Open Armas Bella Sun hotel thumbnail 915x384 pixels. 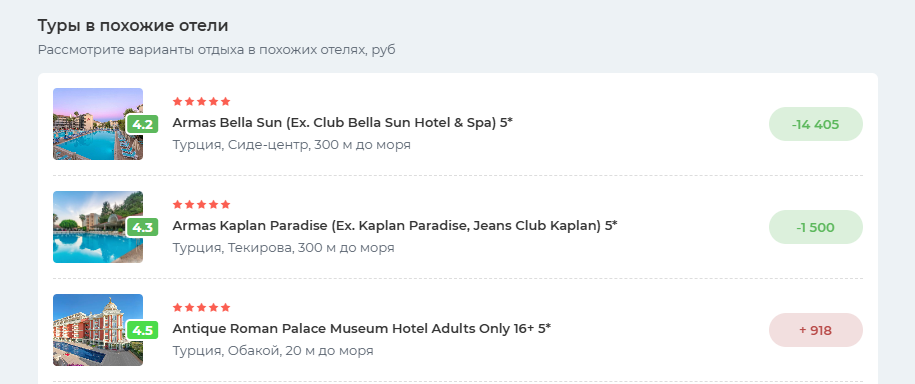click(97, 124)
